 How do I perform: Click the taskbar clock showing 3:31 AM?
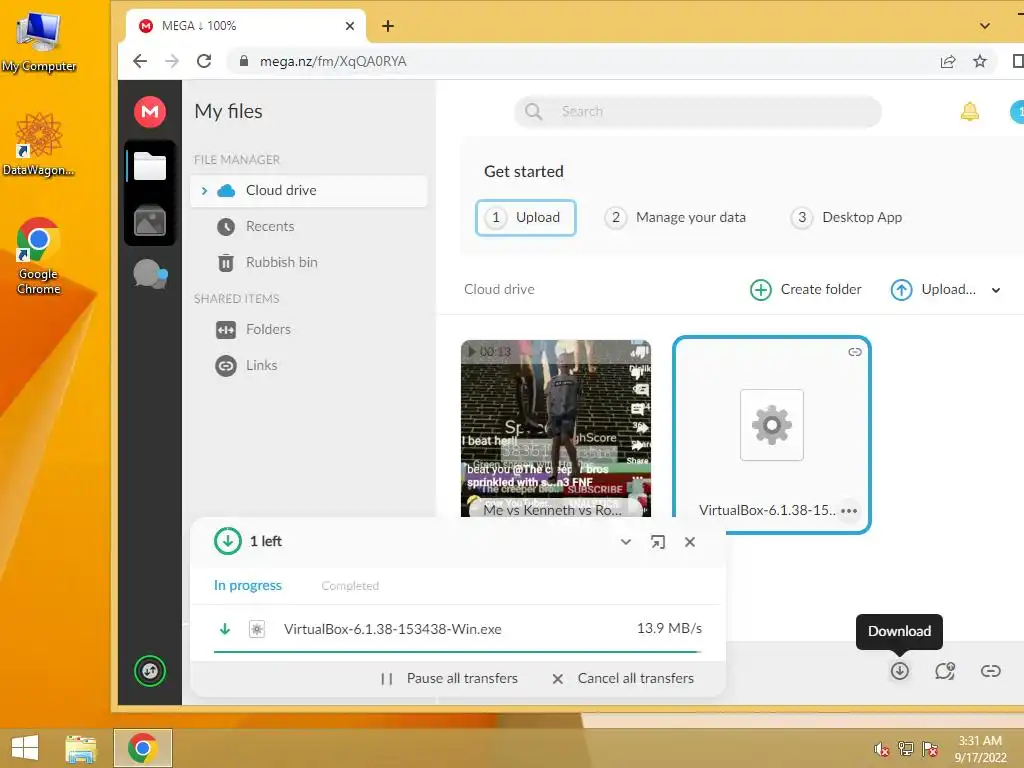[x=980, y=748]
